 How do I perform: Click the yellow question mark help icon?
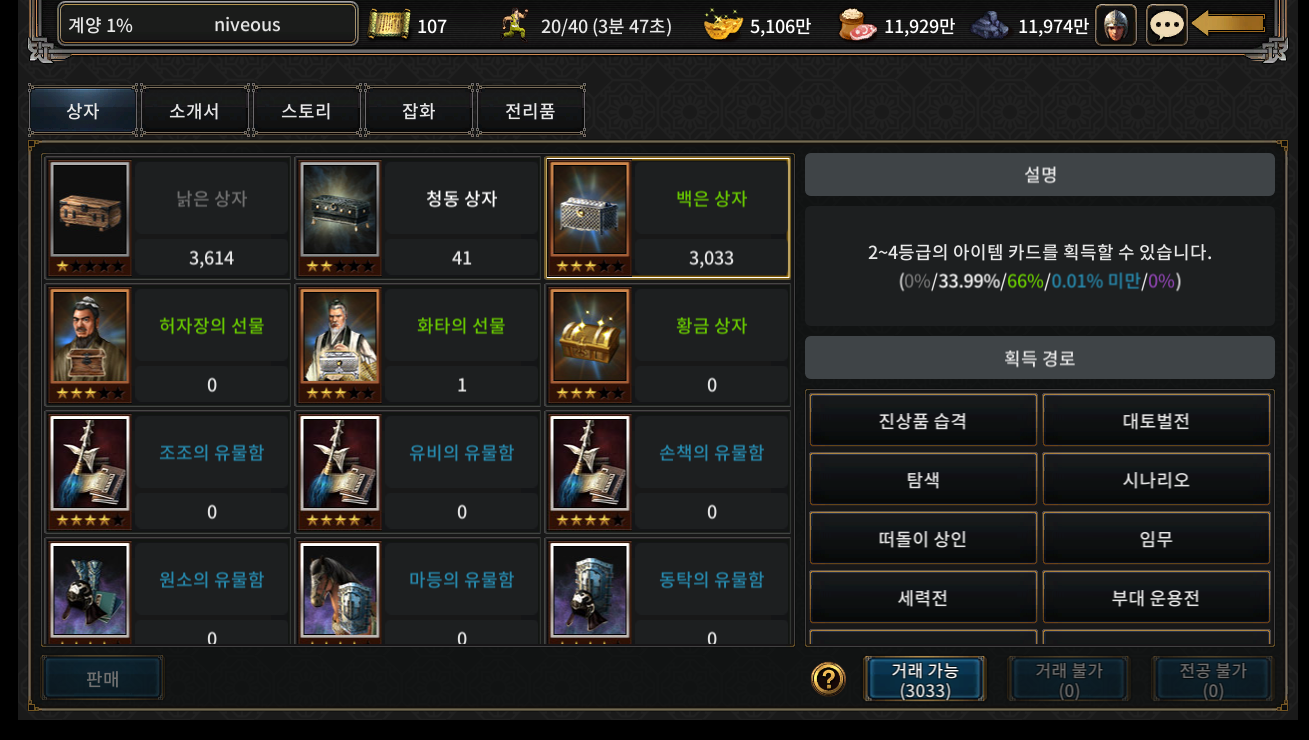828,679
